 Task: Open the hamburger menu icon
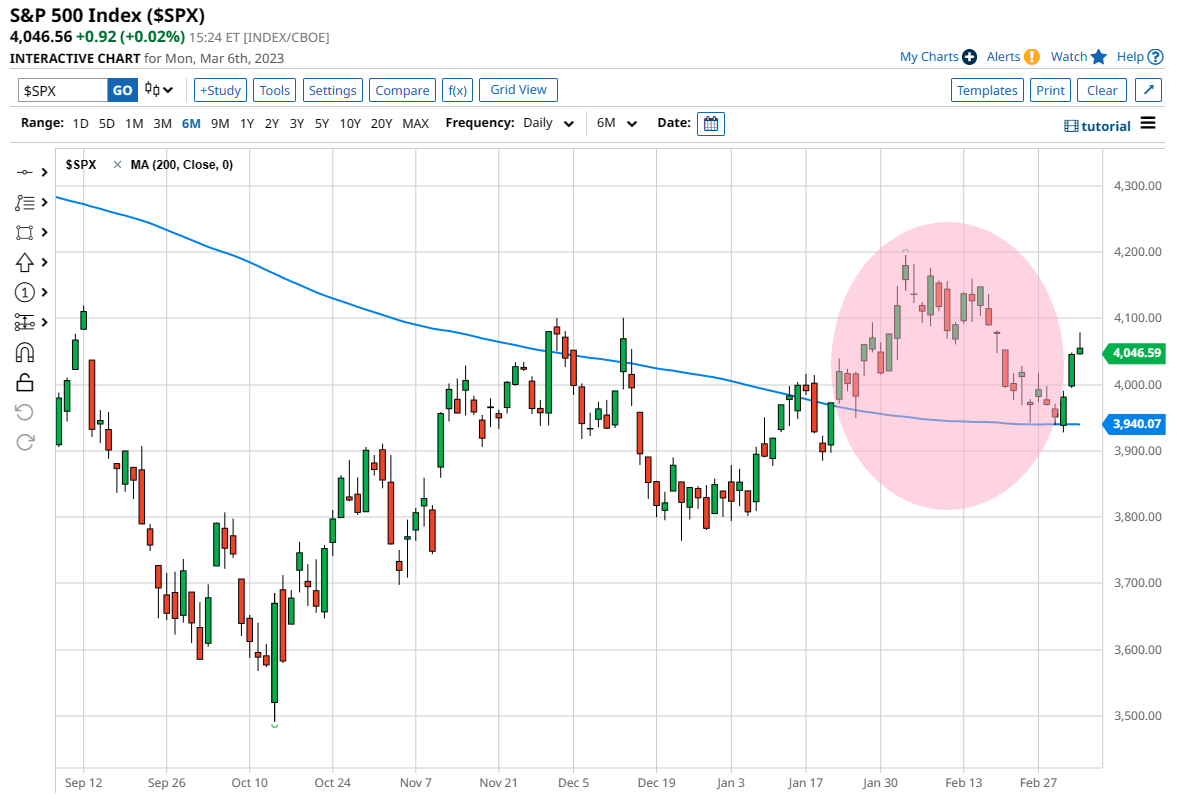(1148, 123)
